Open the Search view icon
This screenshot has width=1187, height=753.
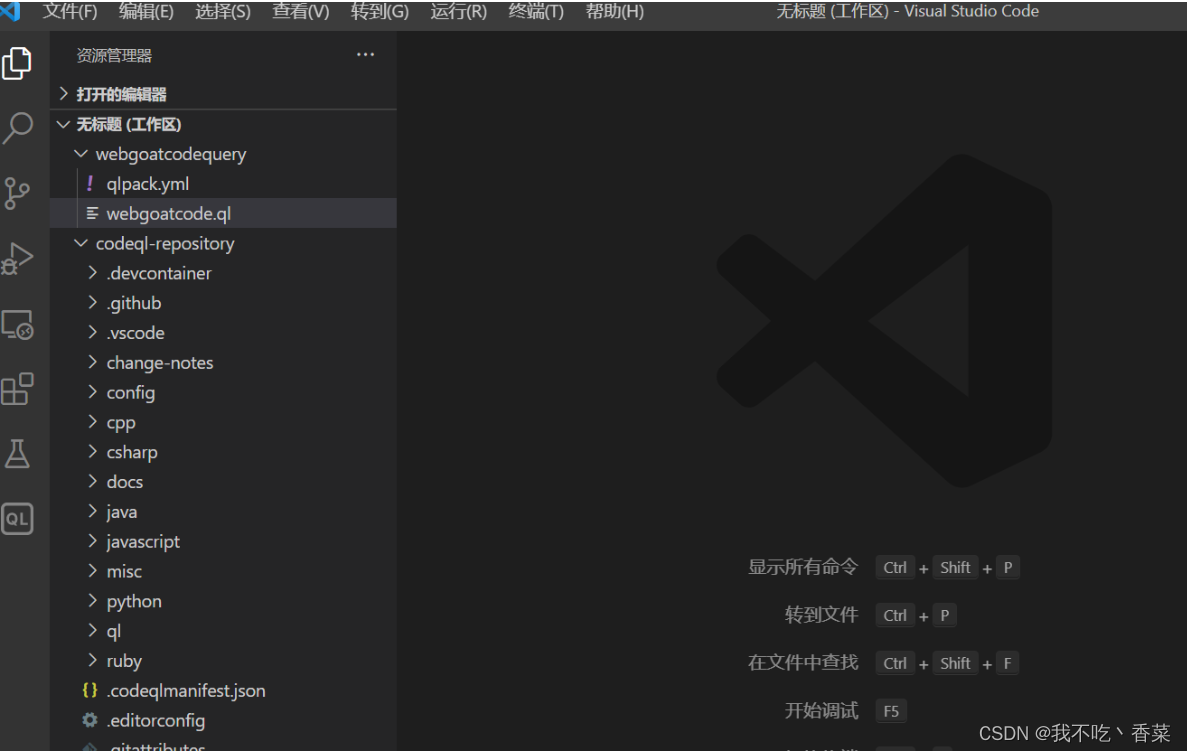coord(17,128)
